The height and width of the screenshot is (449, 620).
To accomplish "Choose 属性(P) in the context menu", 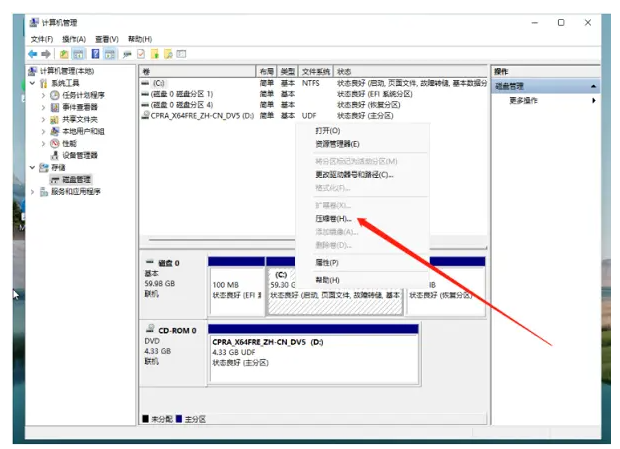I will [x=327, y=262].
